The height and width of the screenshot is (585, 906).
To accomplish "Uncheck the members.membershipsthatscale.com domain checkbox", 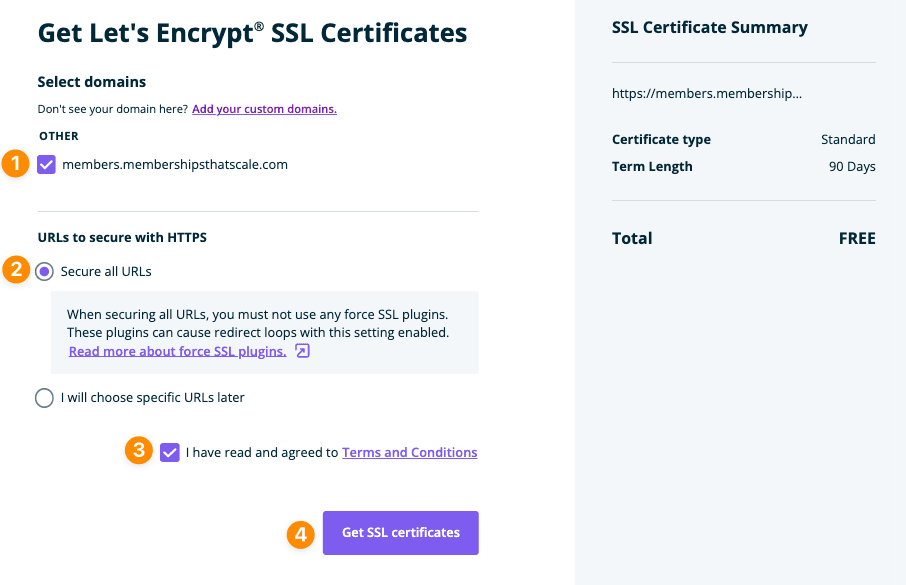I will pos(45,165).
